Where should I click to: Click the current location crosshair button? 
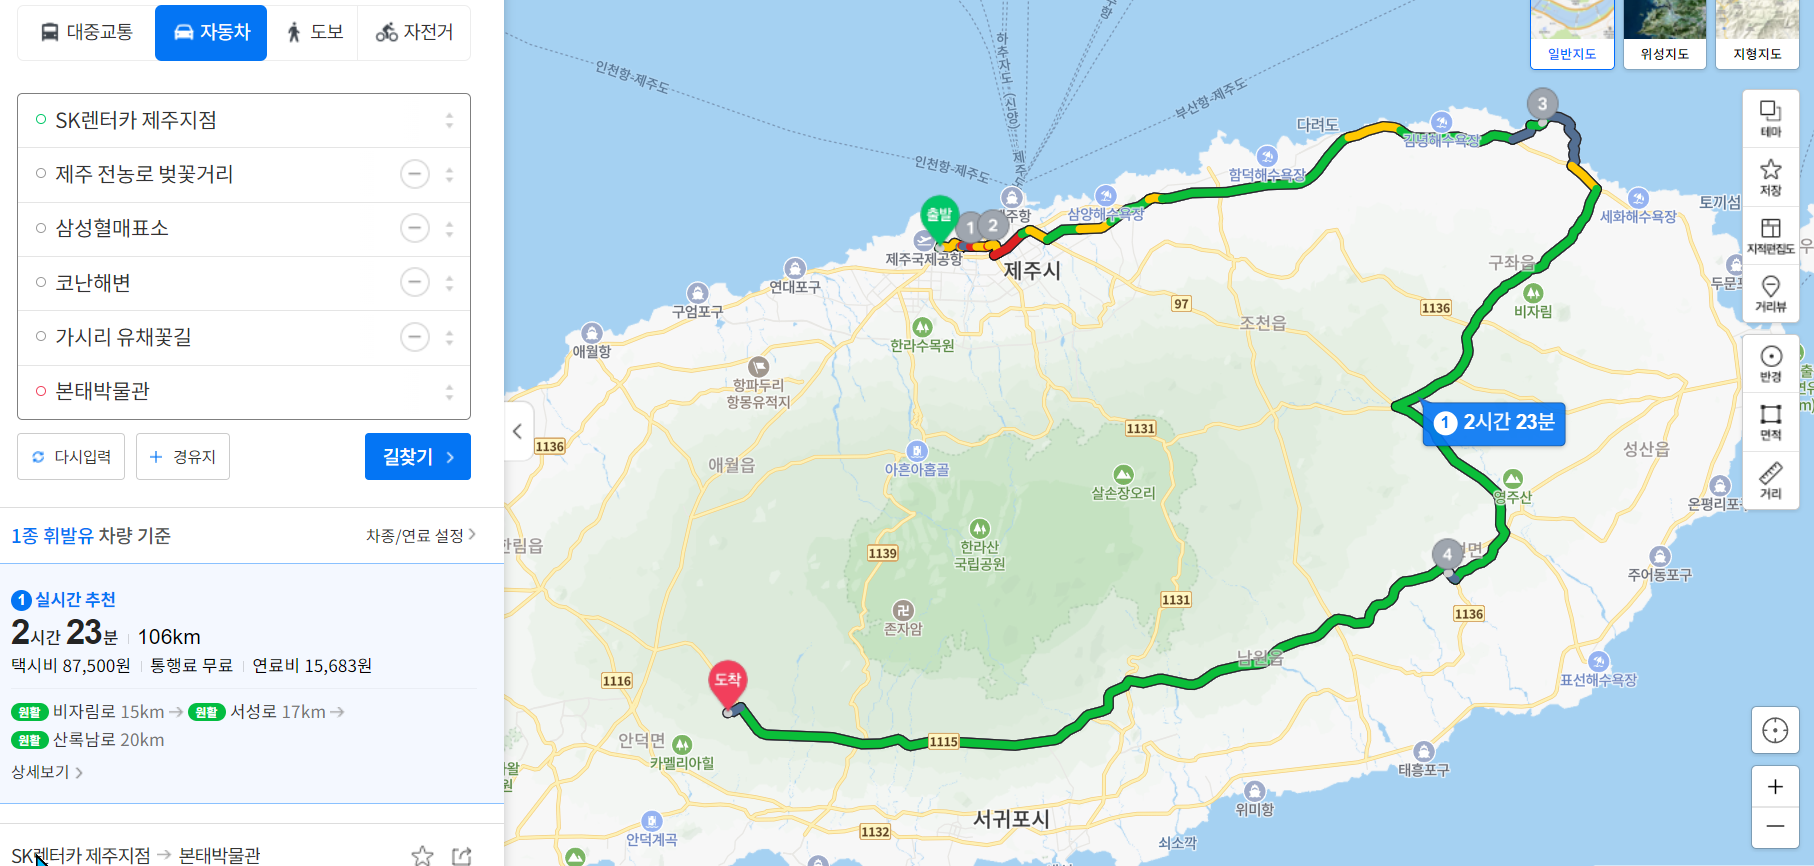coord(1775,731)
